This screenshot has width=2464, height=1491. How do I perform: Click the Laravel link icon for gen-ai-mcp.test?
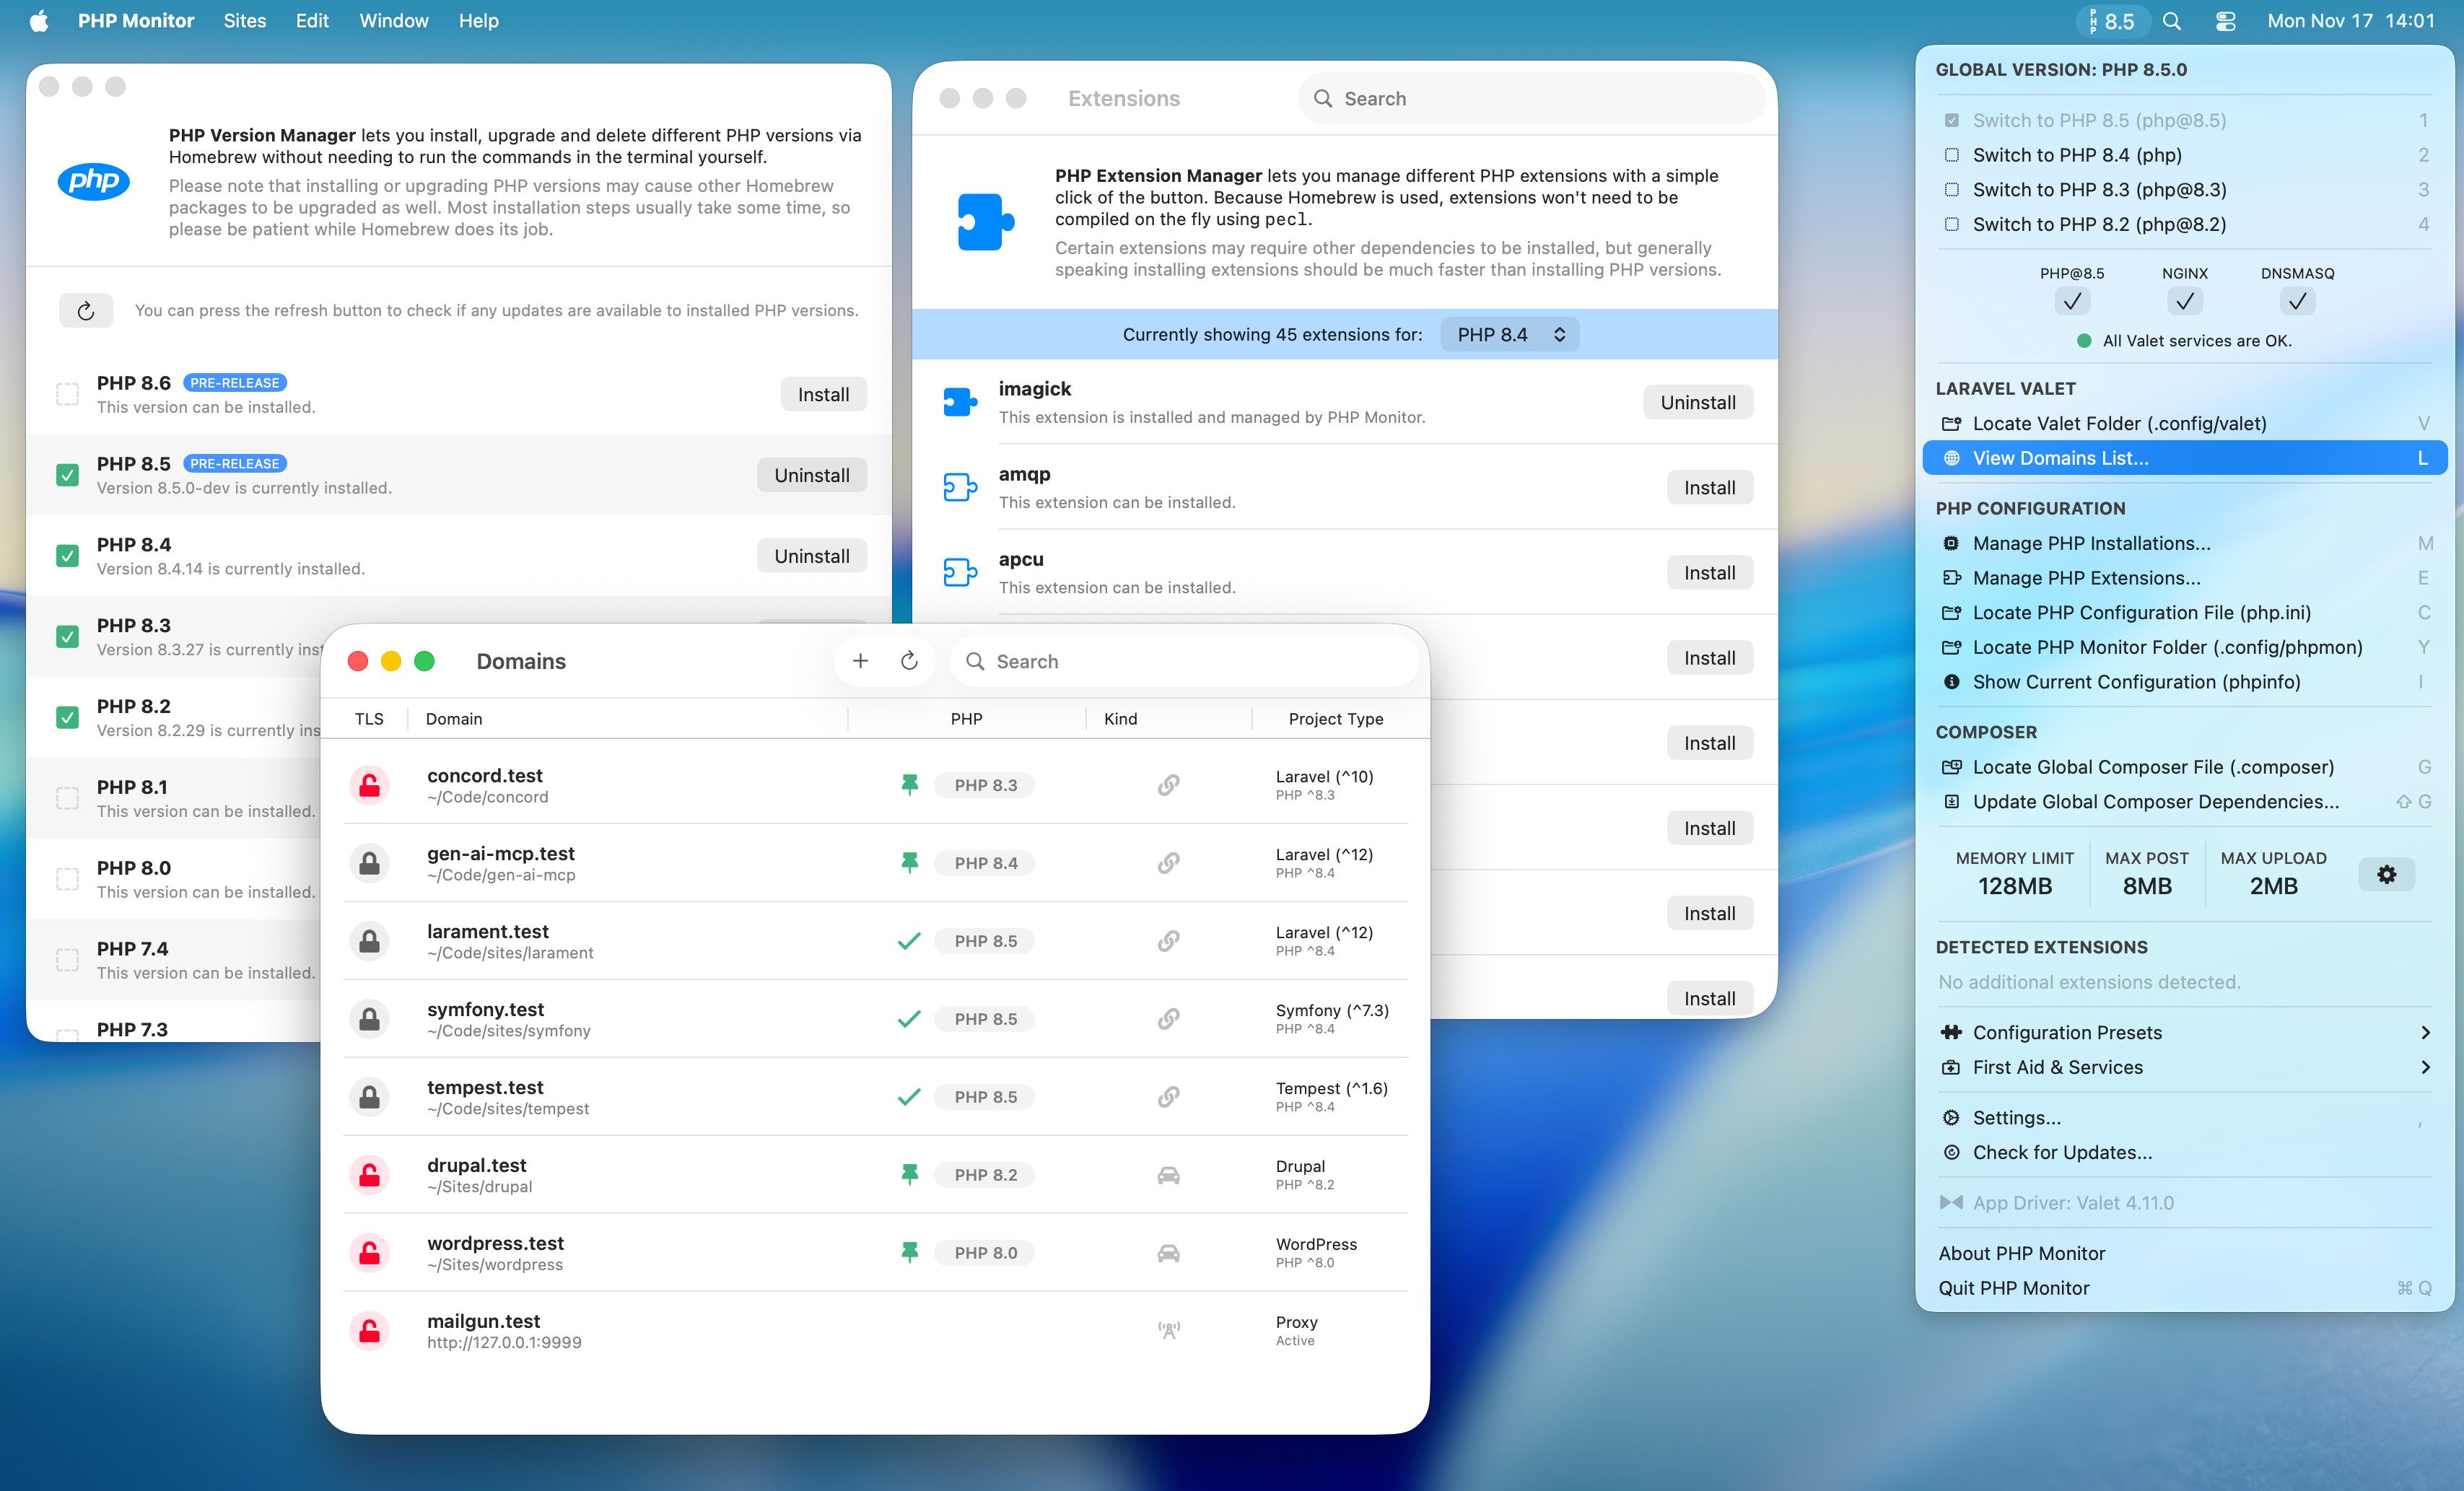tap(1168, 863)
